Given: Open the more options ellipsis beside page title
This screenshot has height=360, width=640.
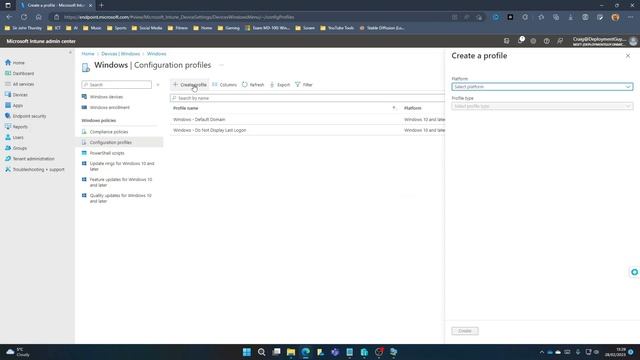Looking at the screenshot, I should pyautogui.click(x=221, y=65).
